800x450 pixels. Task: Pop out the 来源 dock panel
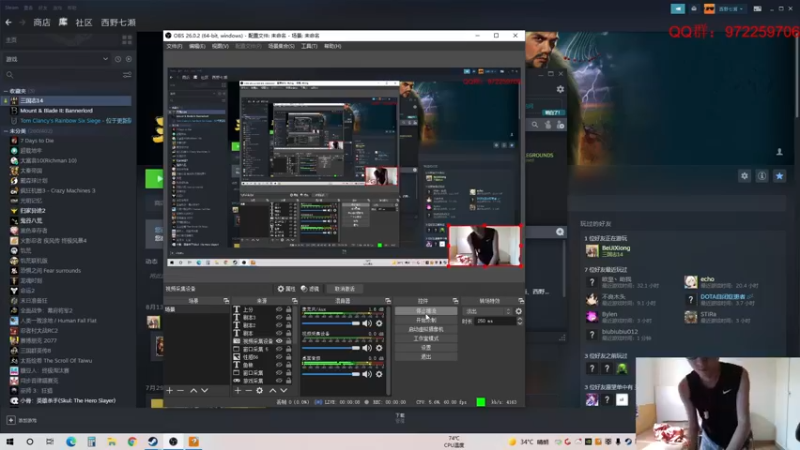[294, 301]
